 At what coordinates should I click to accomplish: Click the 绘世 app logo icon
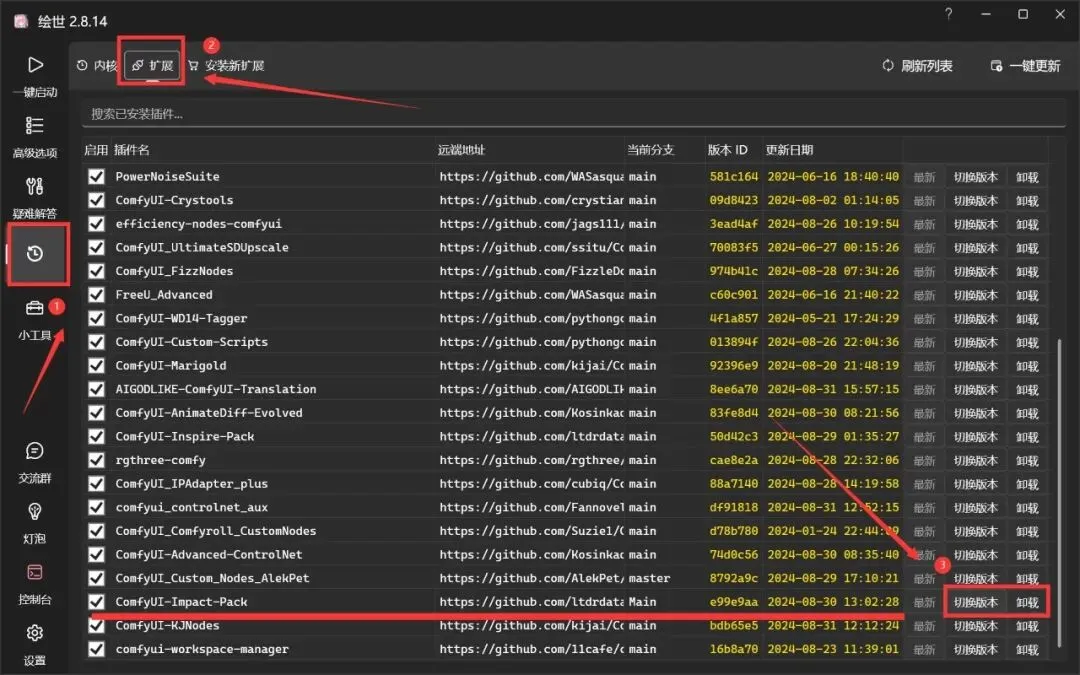pyautogui.click(x=21, y=21)
